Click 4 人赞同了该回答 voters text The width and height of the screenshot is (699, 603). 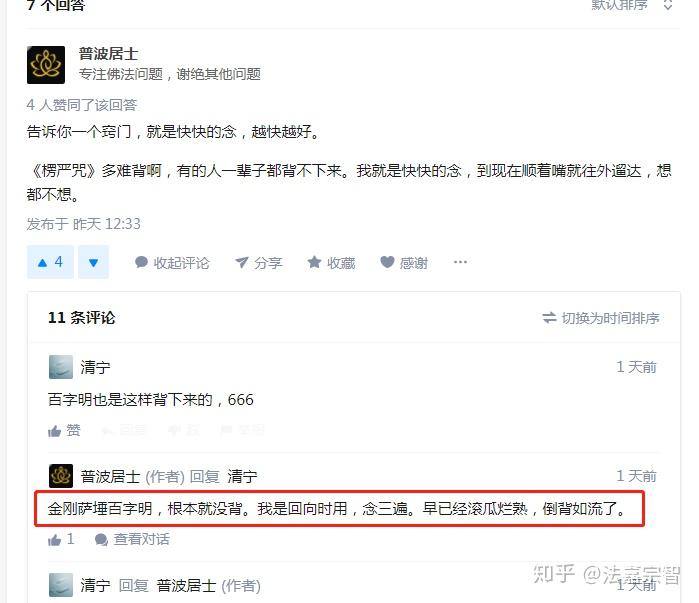(82, 105)
